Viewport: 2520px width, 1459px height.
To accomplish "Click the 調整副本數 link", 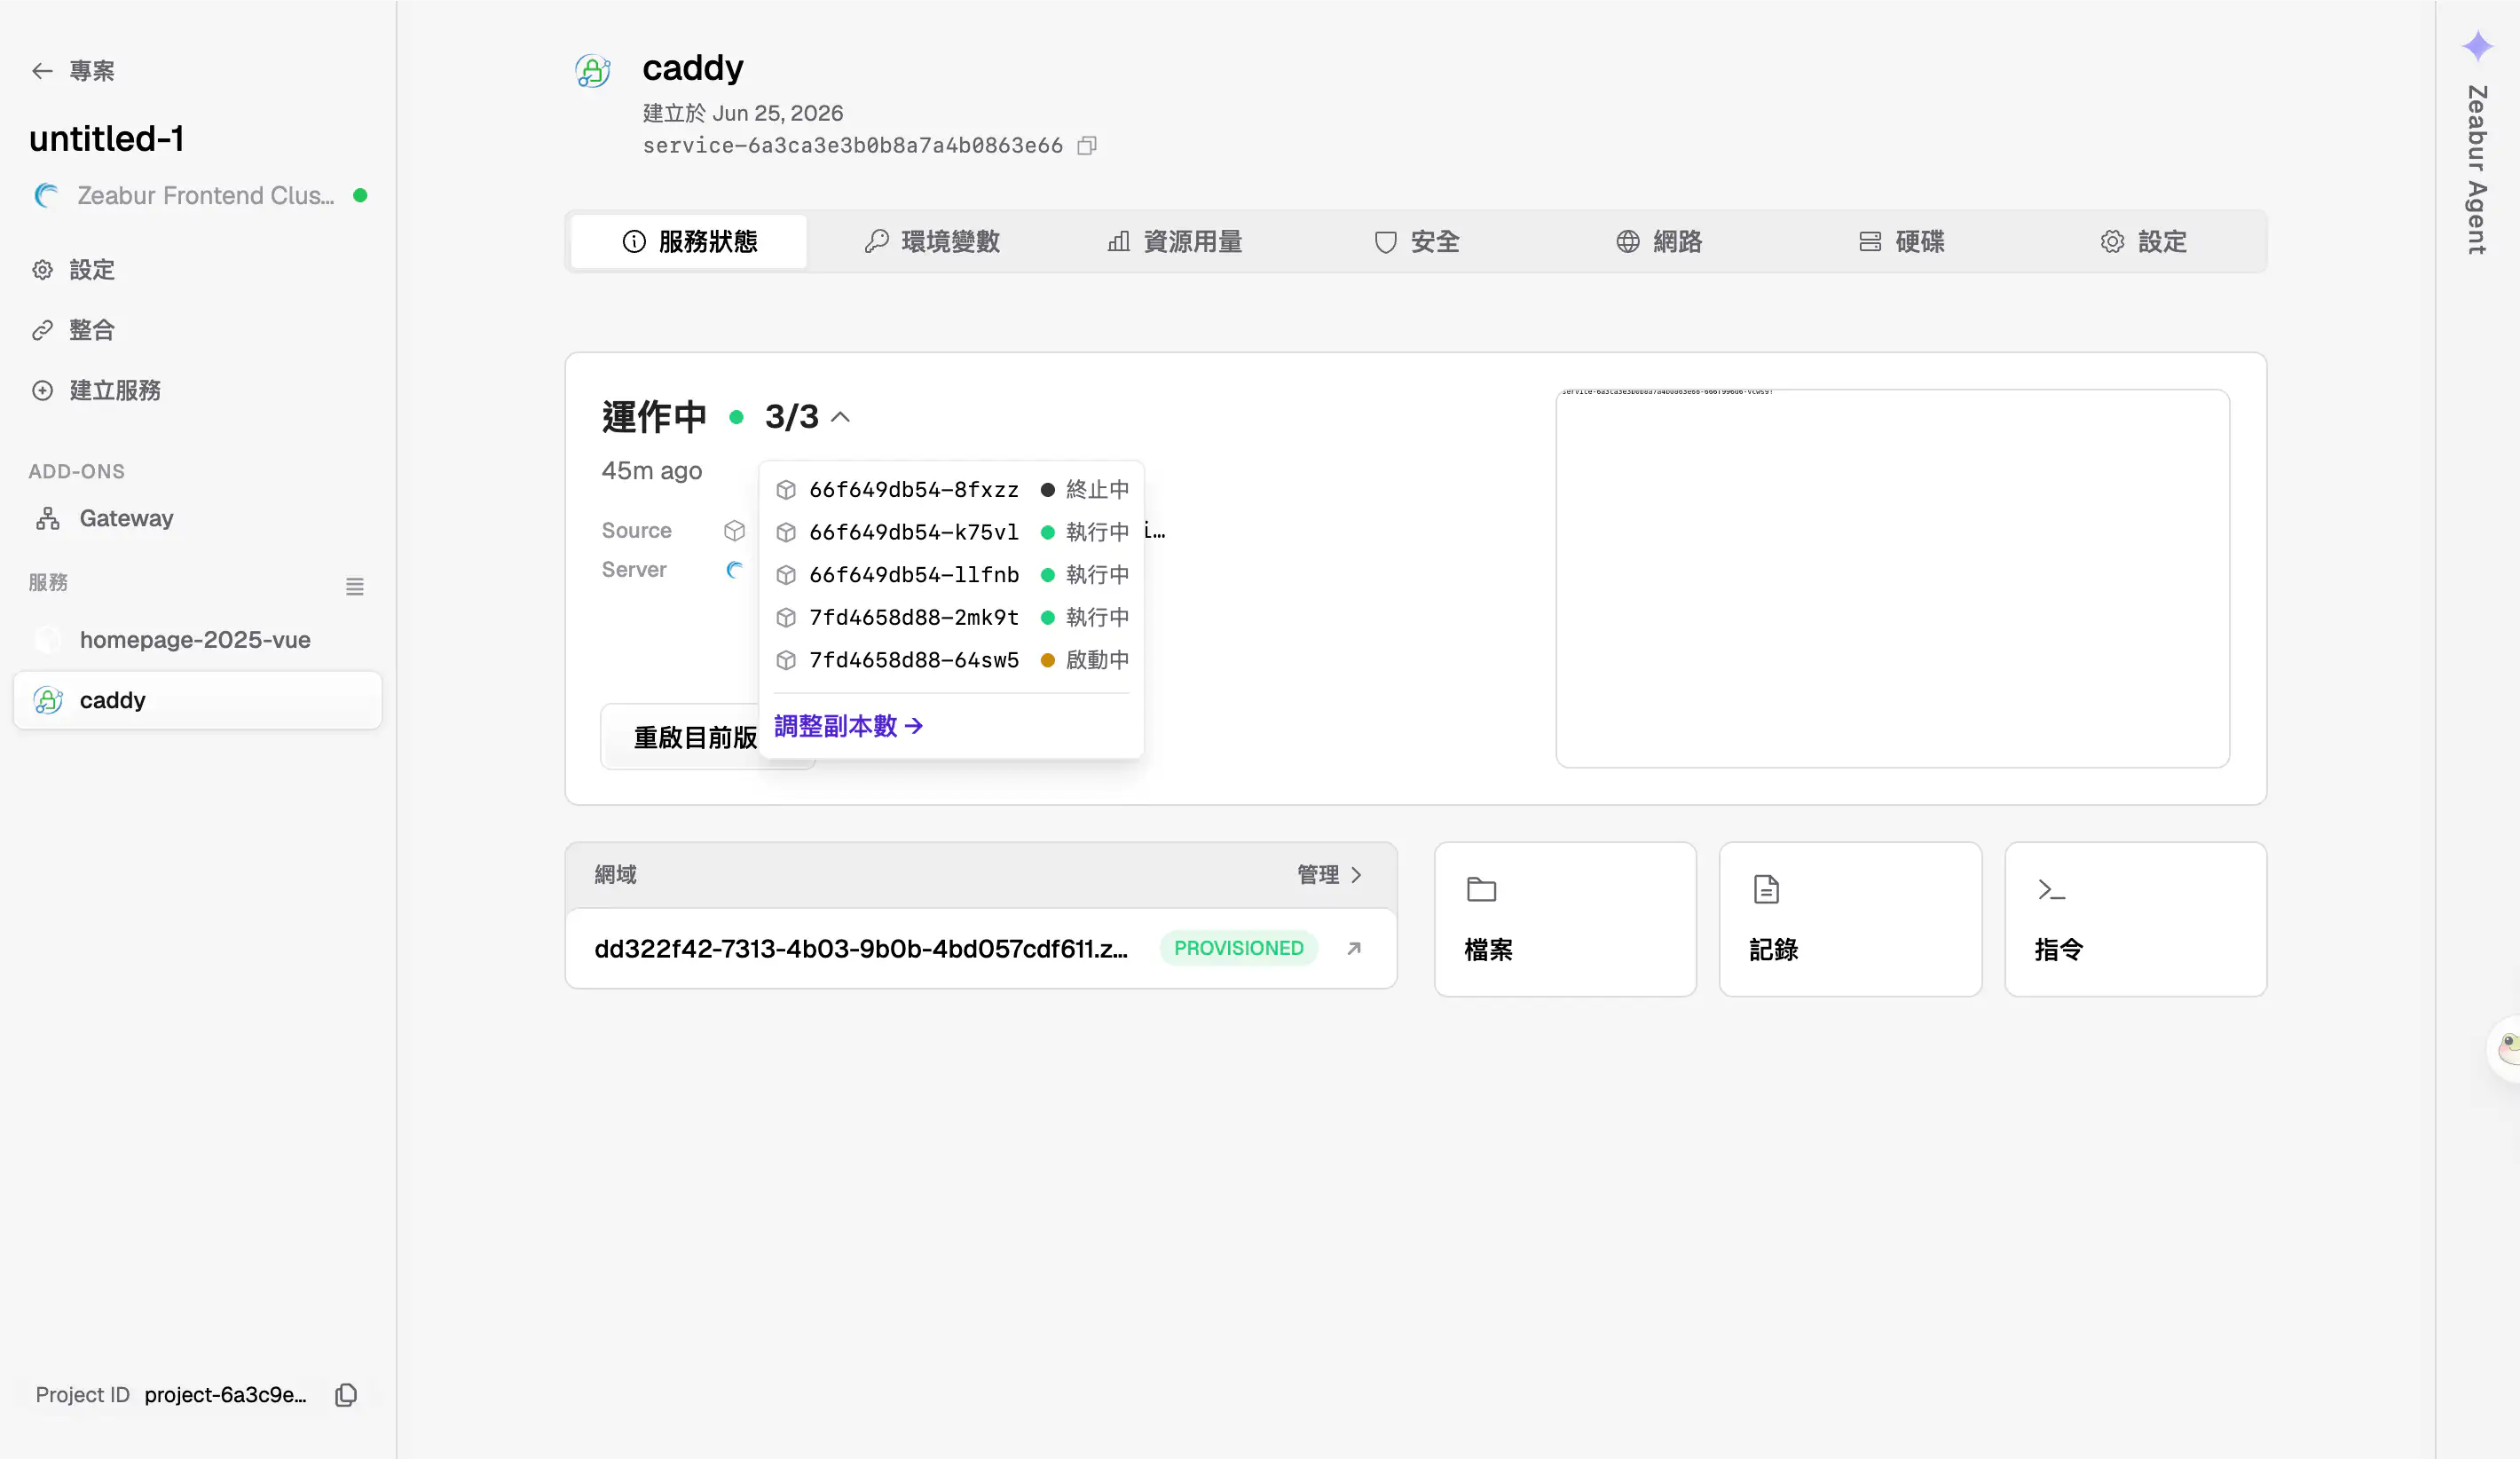I will click(848, 726).
